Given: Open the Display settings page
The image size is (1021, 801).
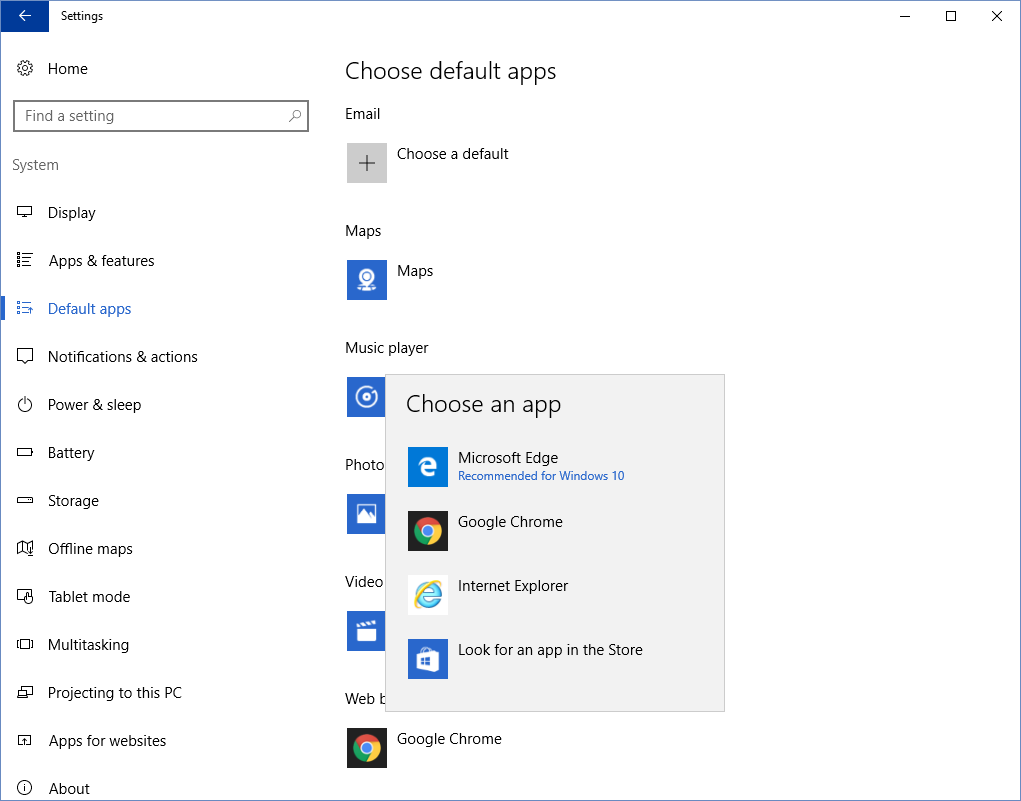Looking at the screenshot, I should pyautogui.click(x=72, y=213).
